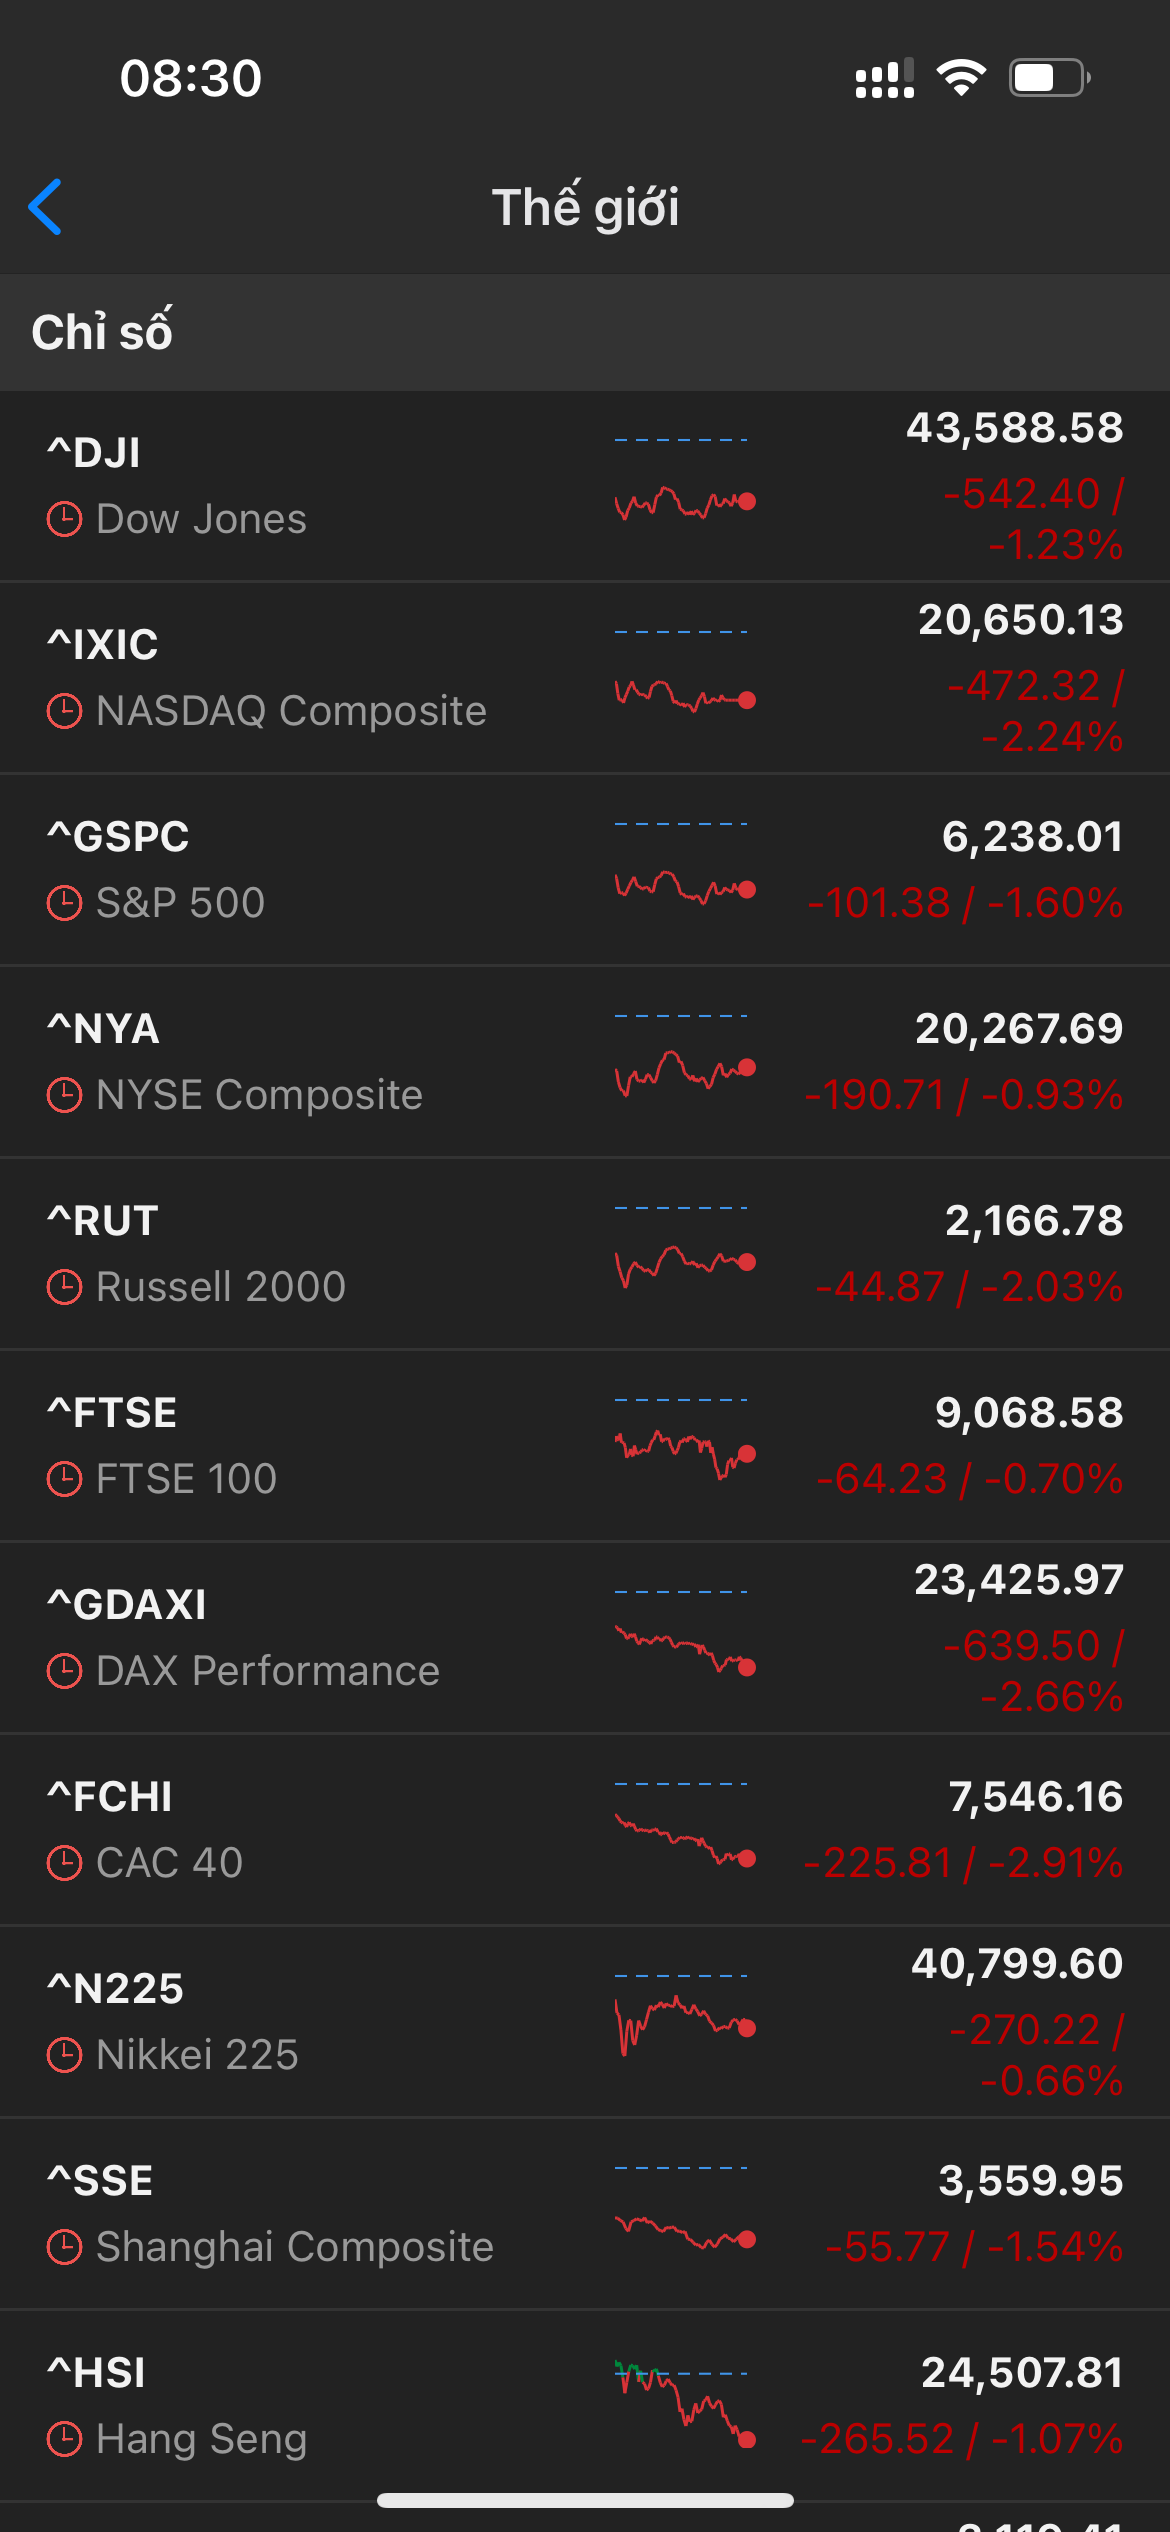Image resolution: width=1170 pixels, height=2532 pixels.
Task: Select the ^GSPC ticker symbol
Action: pos(118,837)
